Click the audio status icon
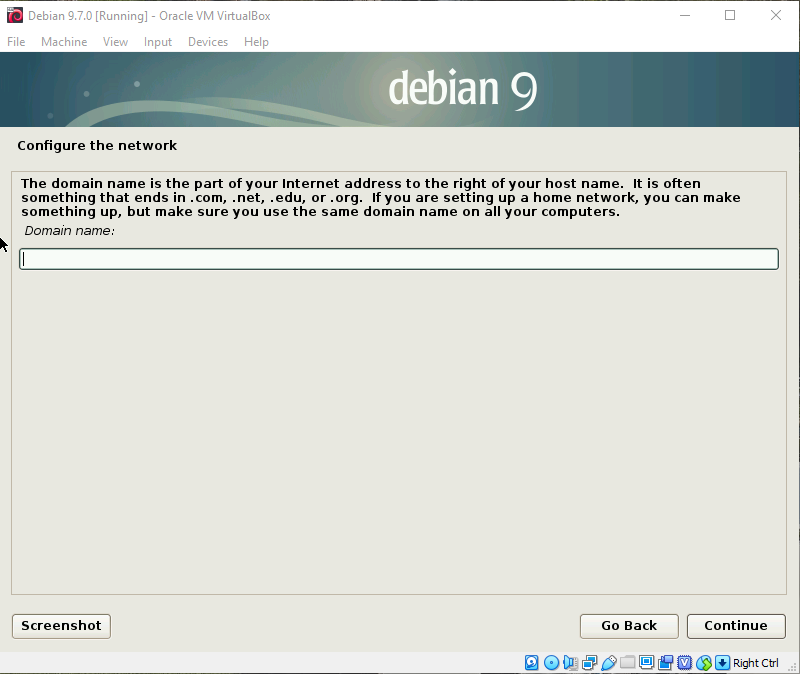 570,663
